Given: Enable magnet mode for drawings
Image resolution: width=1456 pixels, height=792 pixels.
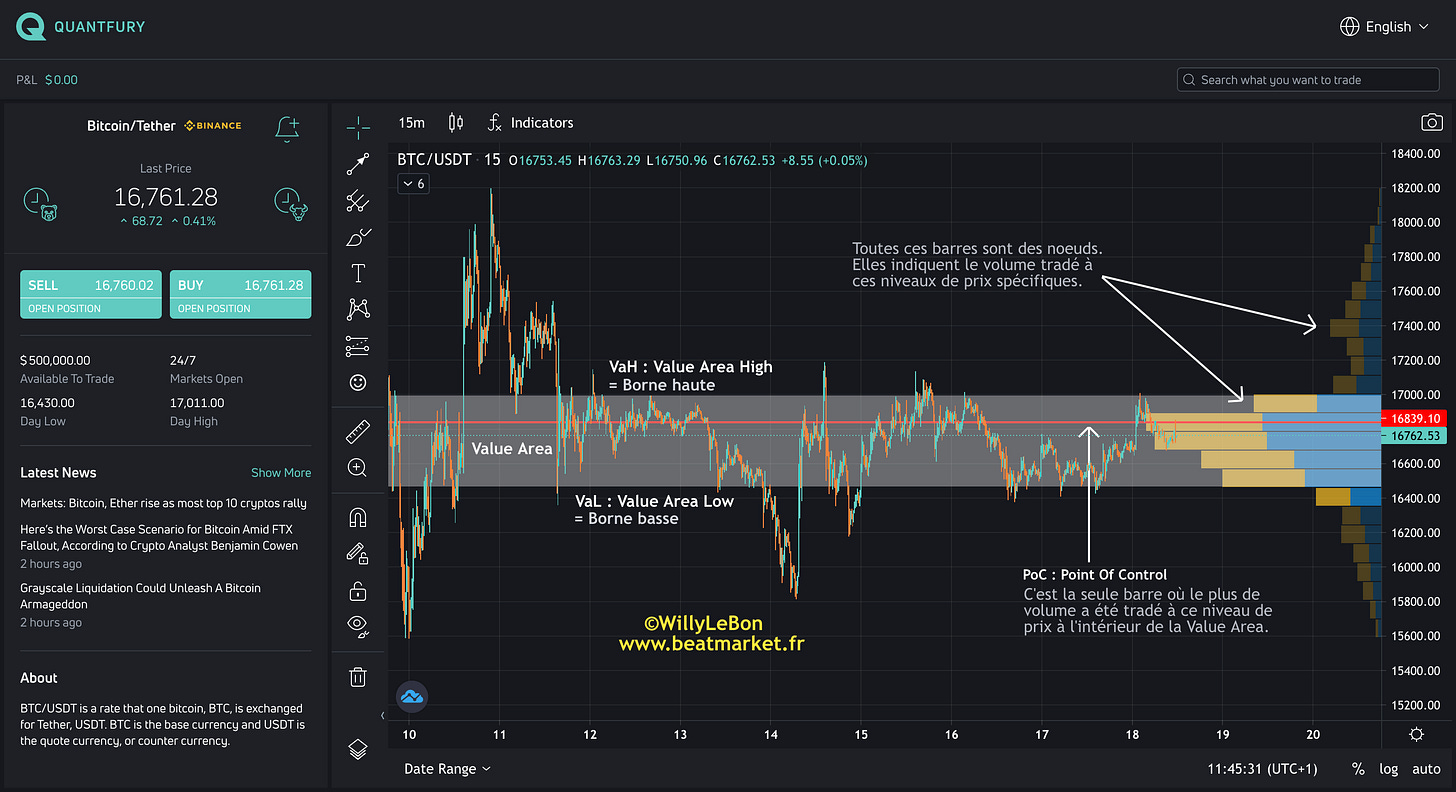Looking at the screenshot, I should 358,517.
